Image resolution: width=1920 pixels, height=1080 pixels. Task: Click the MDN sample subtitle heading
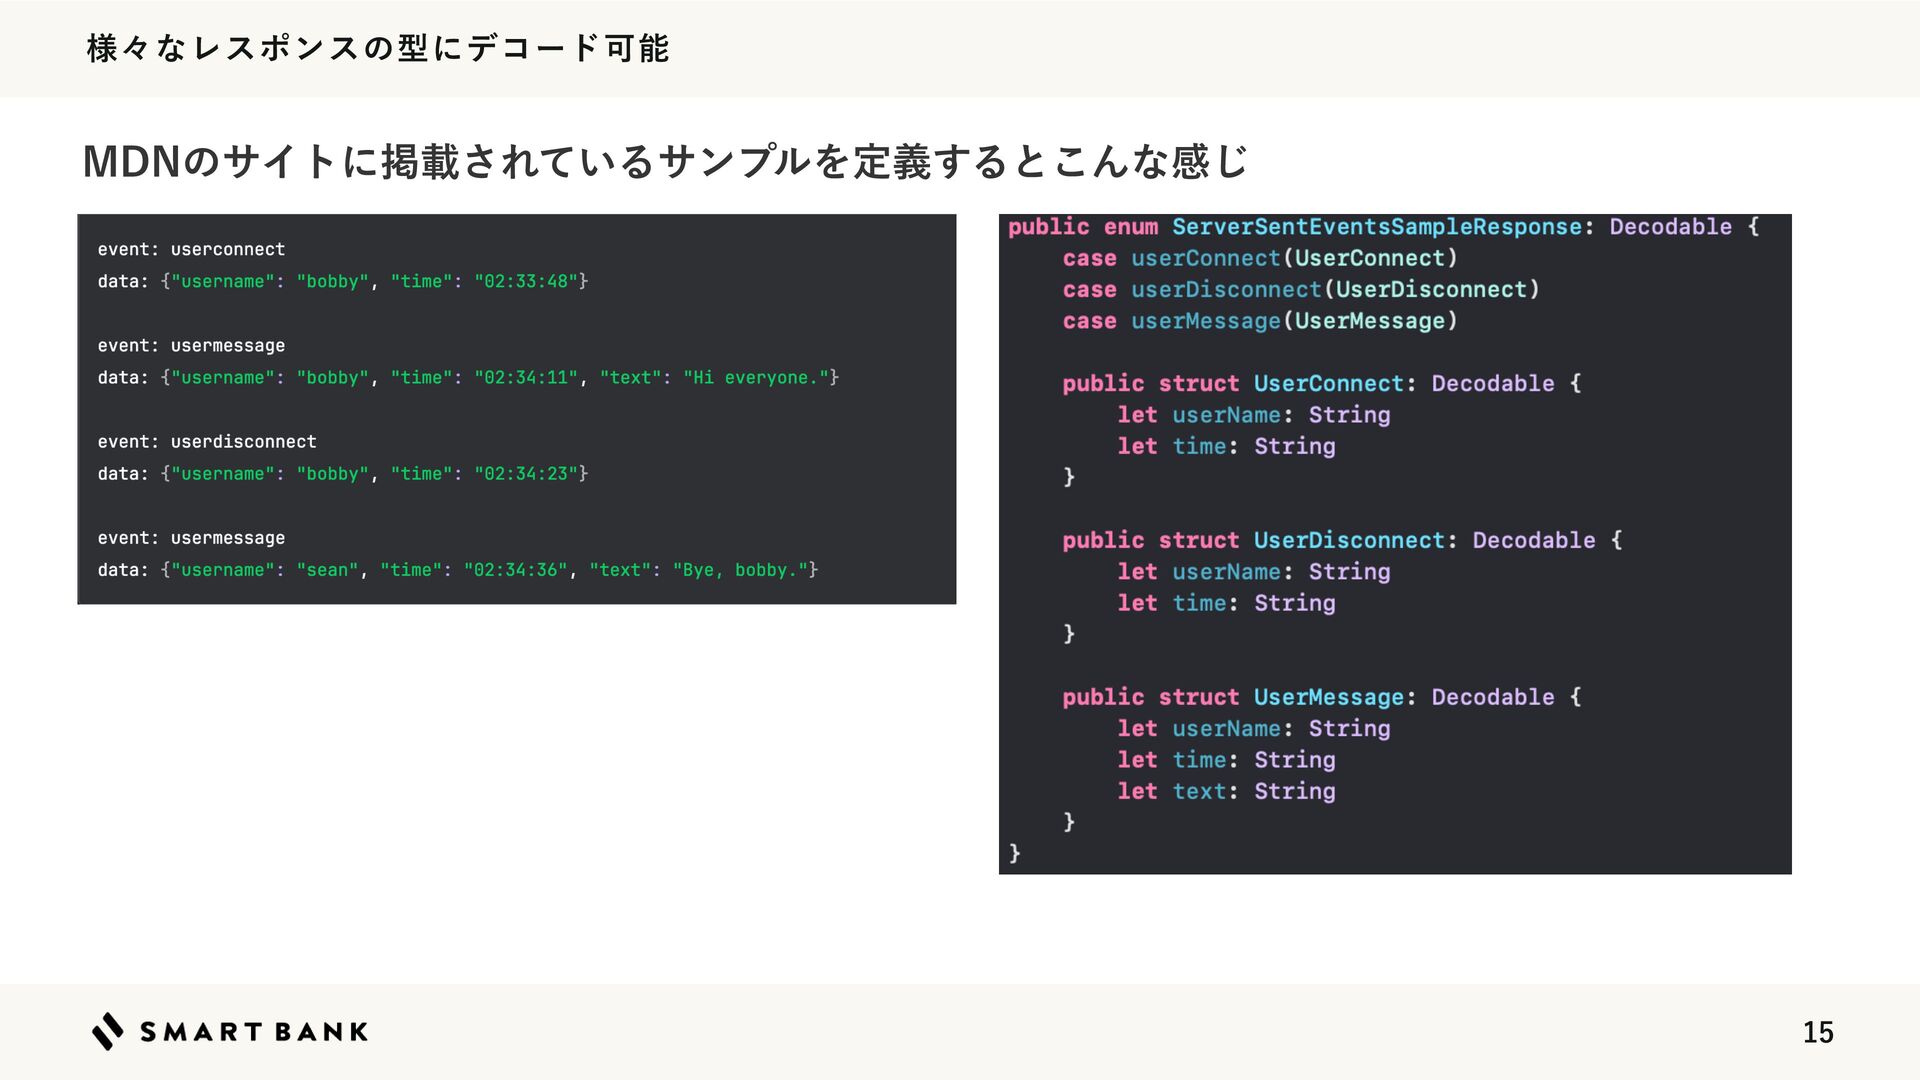[665, 161]
